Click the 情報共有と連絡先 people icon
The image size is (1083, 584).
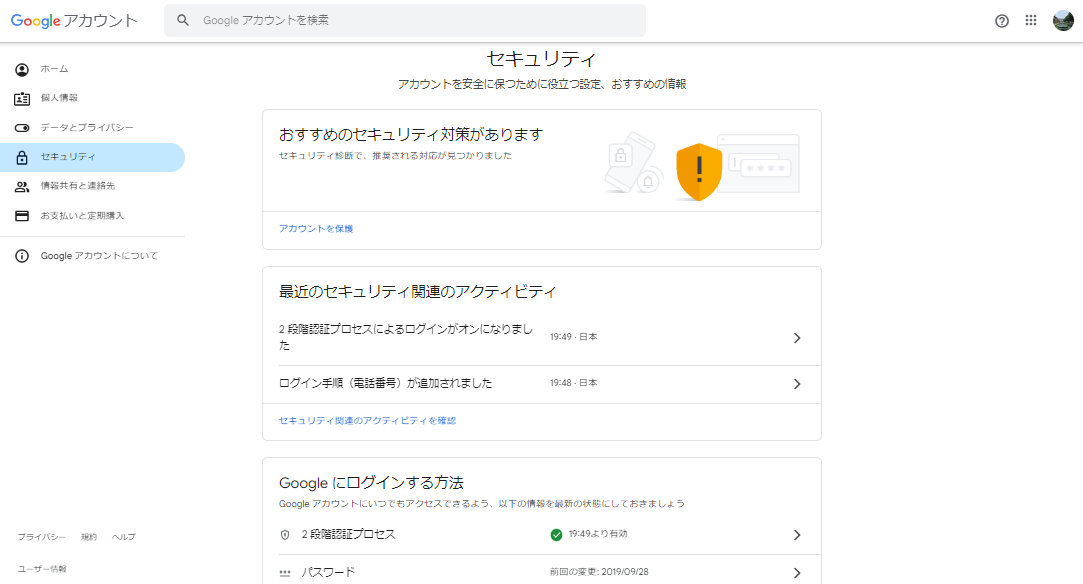click(22, 186)
